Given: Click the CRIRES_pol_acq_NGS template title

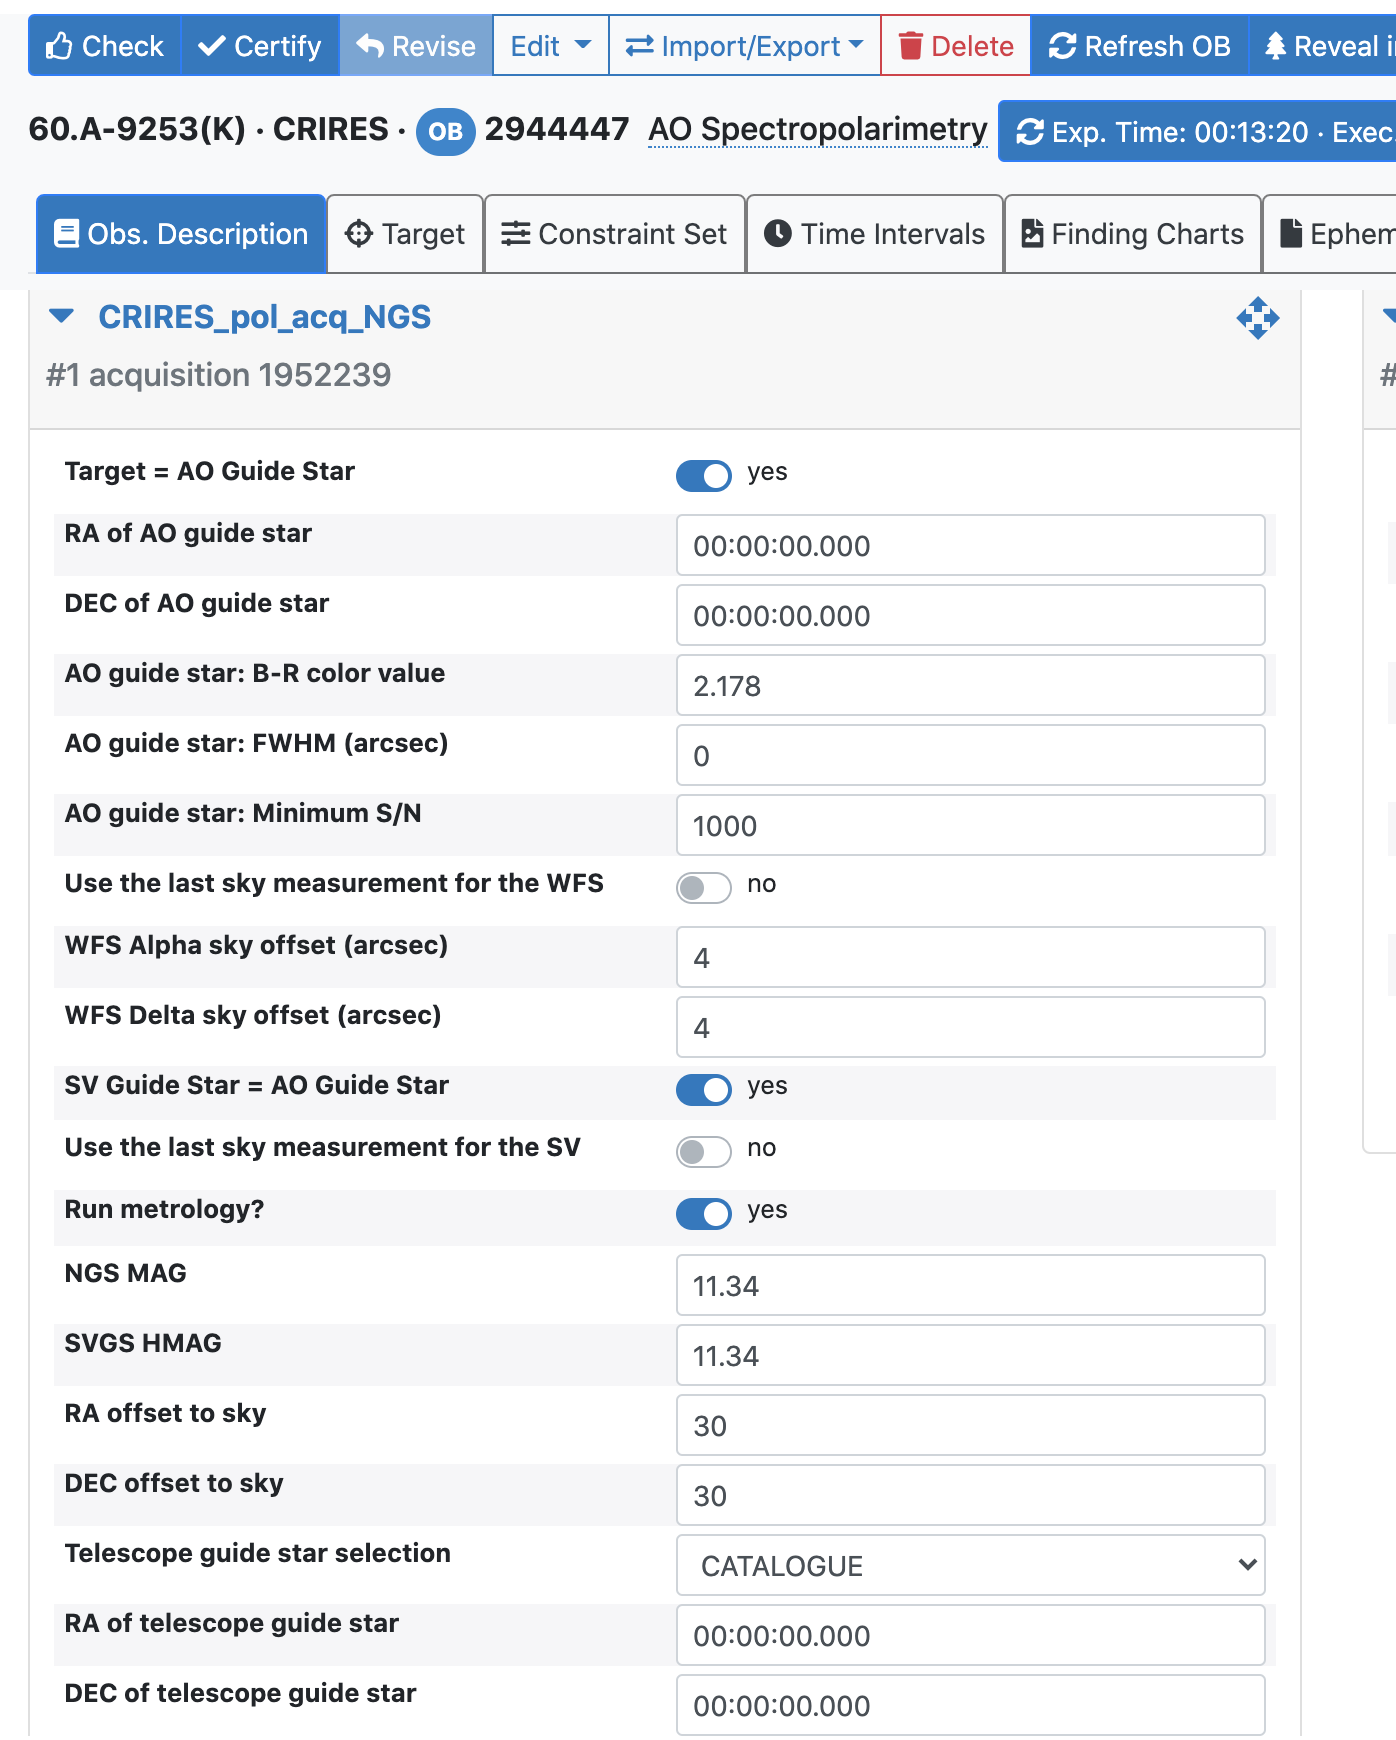Looking at the screenshot, I should pyautogui.click(x=264, y=317).
